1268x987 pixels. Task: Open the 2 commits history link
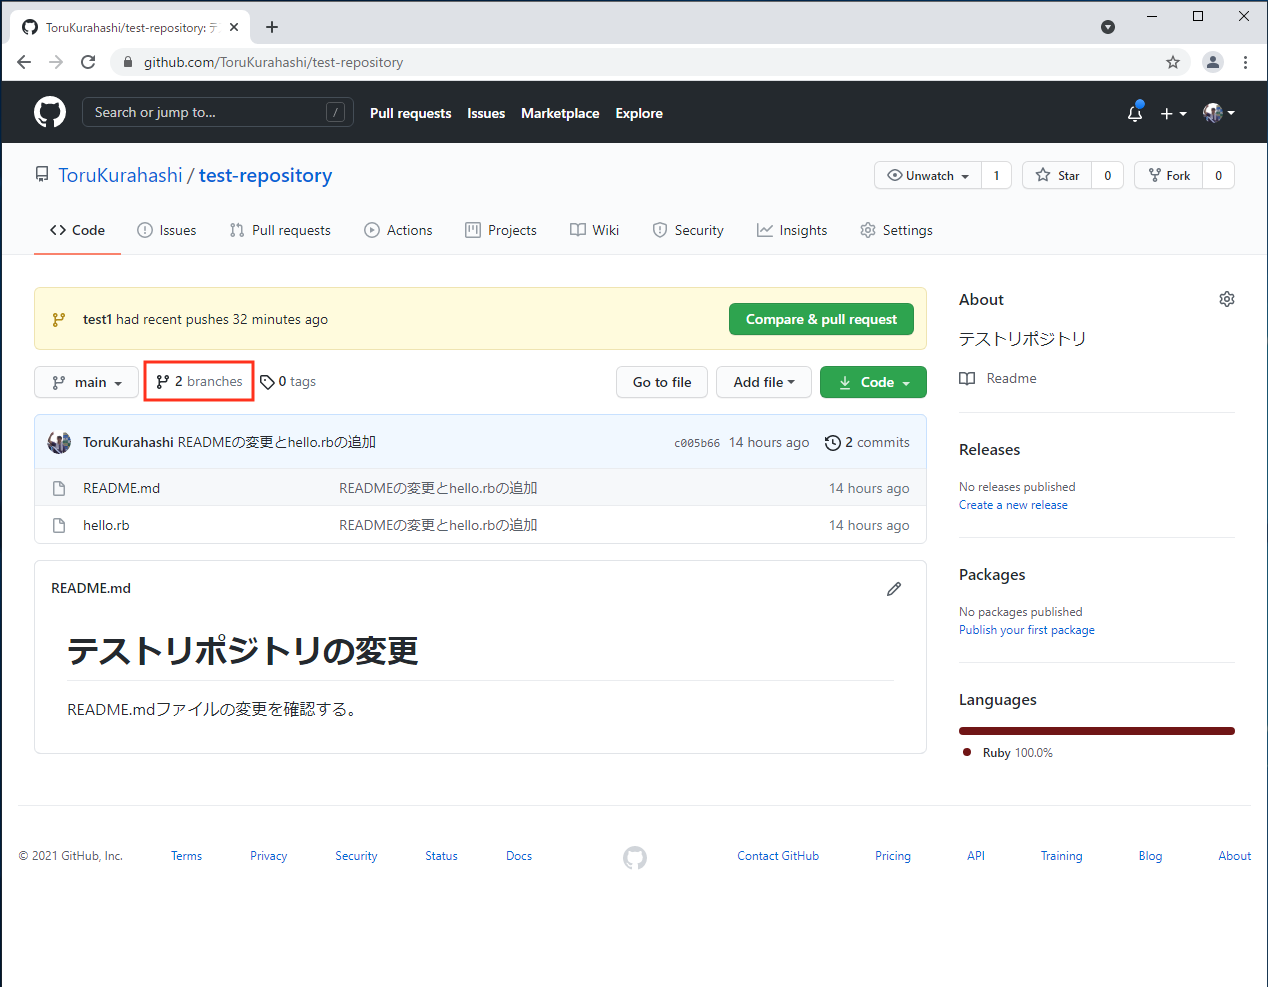click(x=867, y=442)
